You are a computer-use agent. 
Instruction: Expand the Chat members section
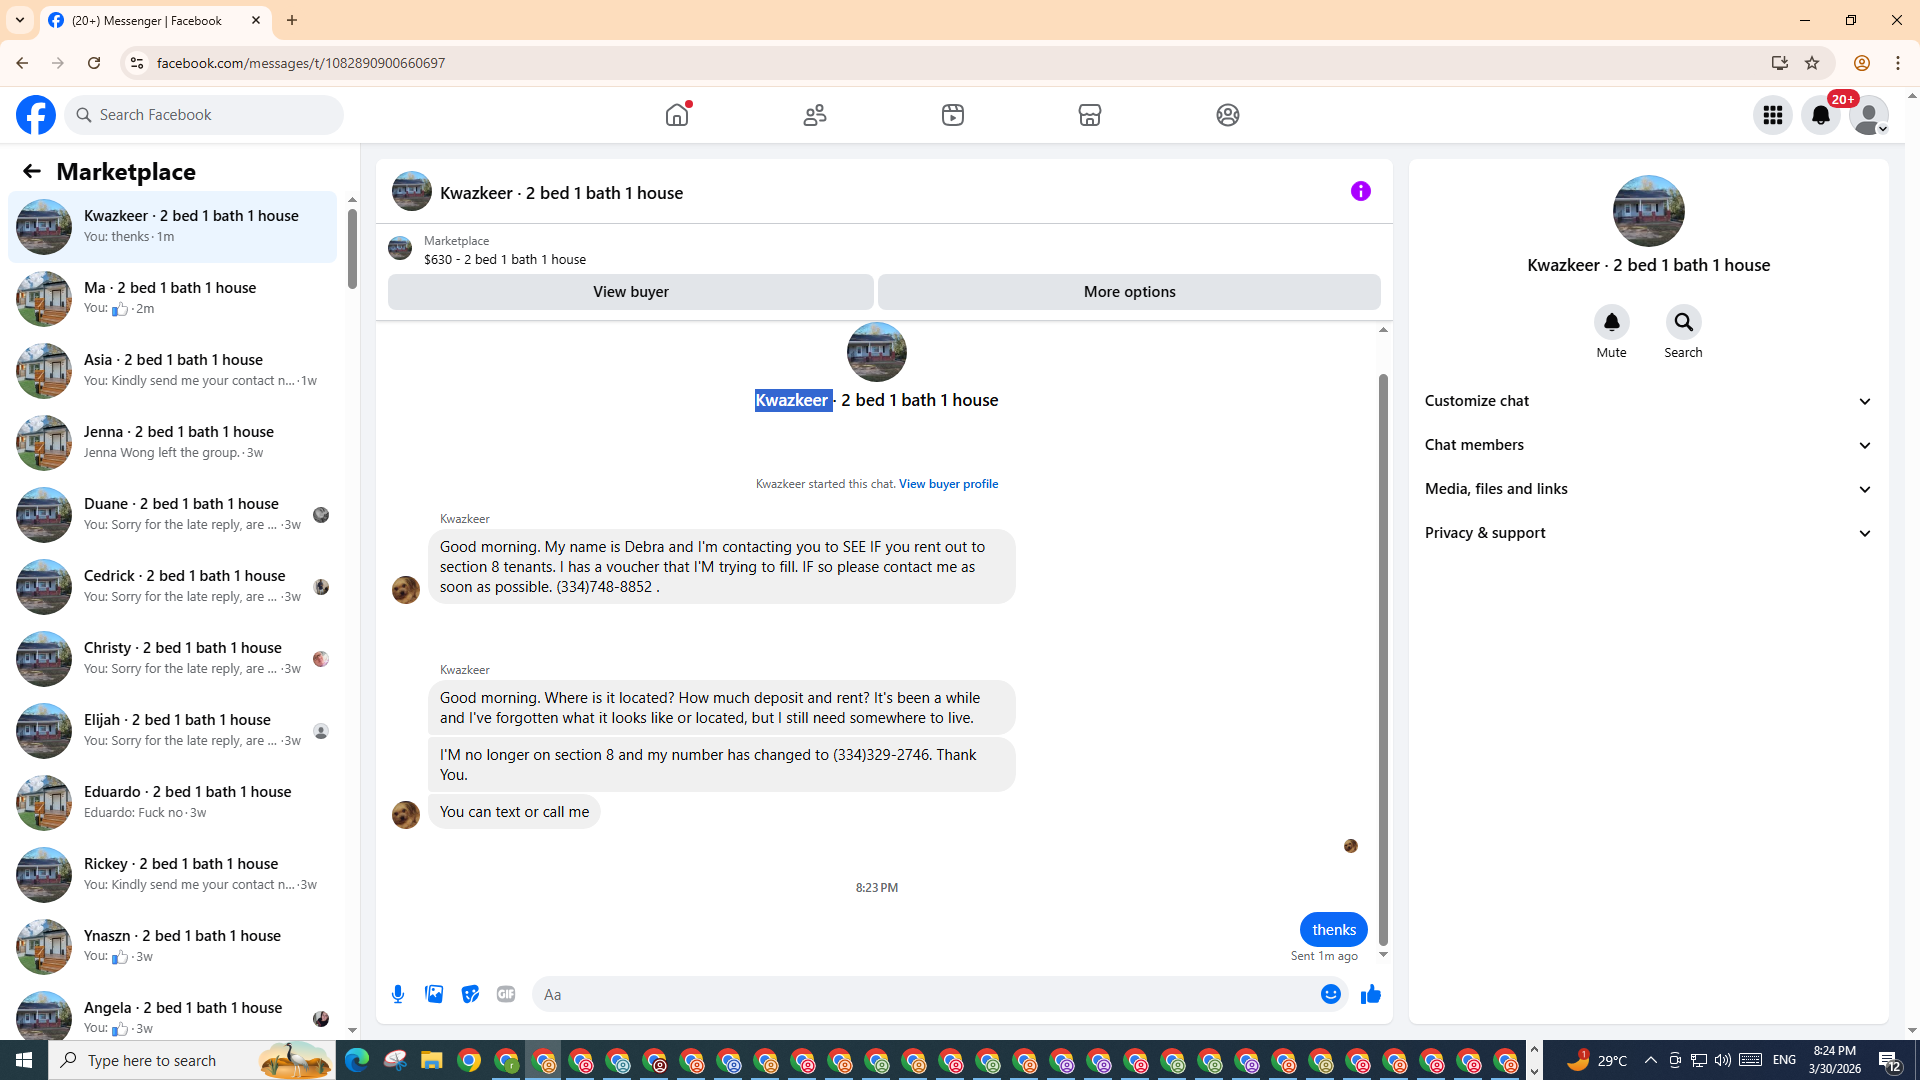pyautogui.click(x=1648, y=445)
